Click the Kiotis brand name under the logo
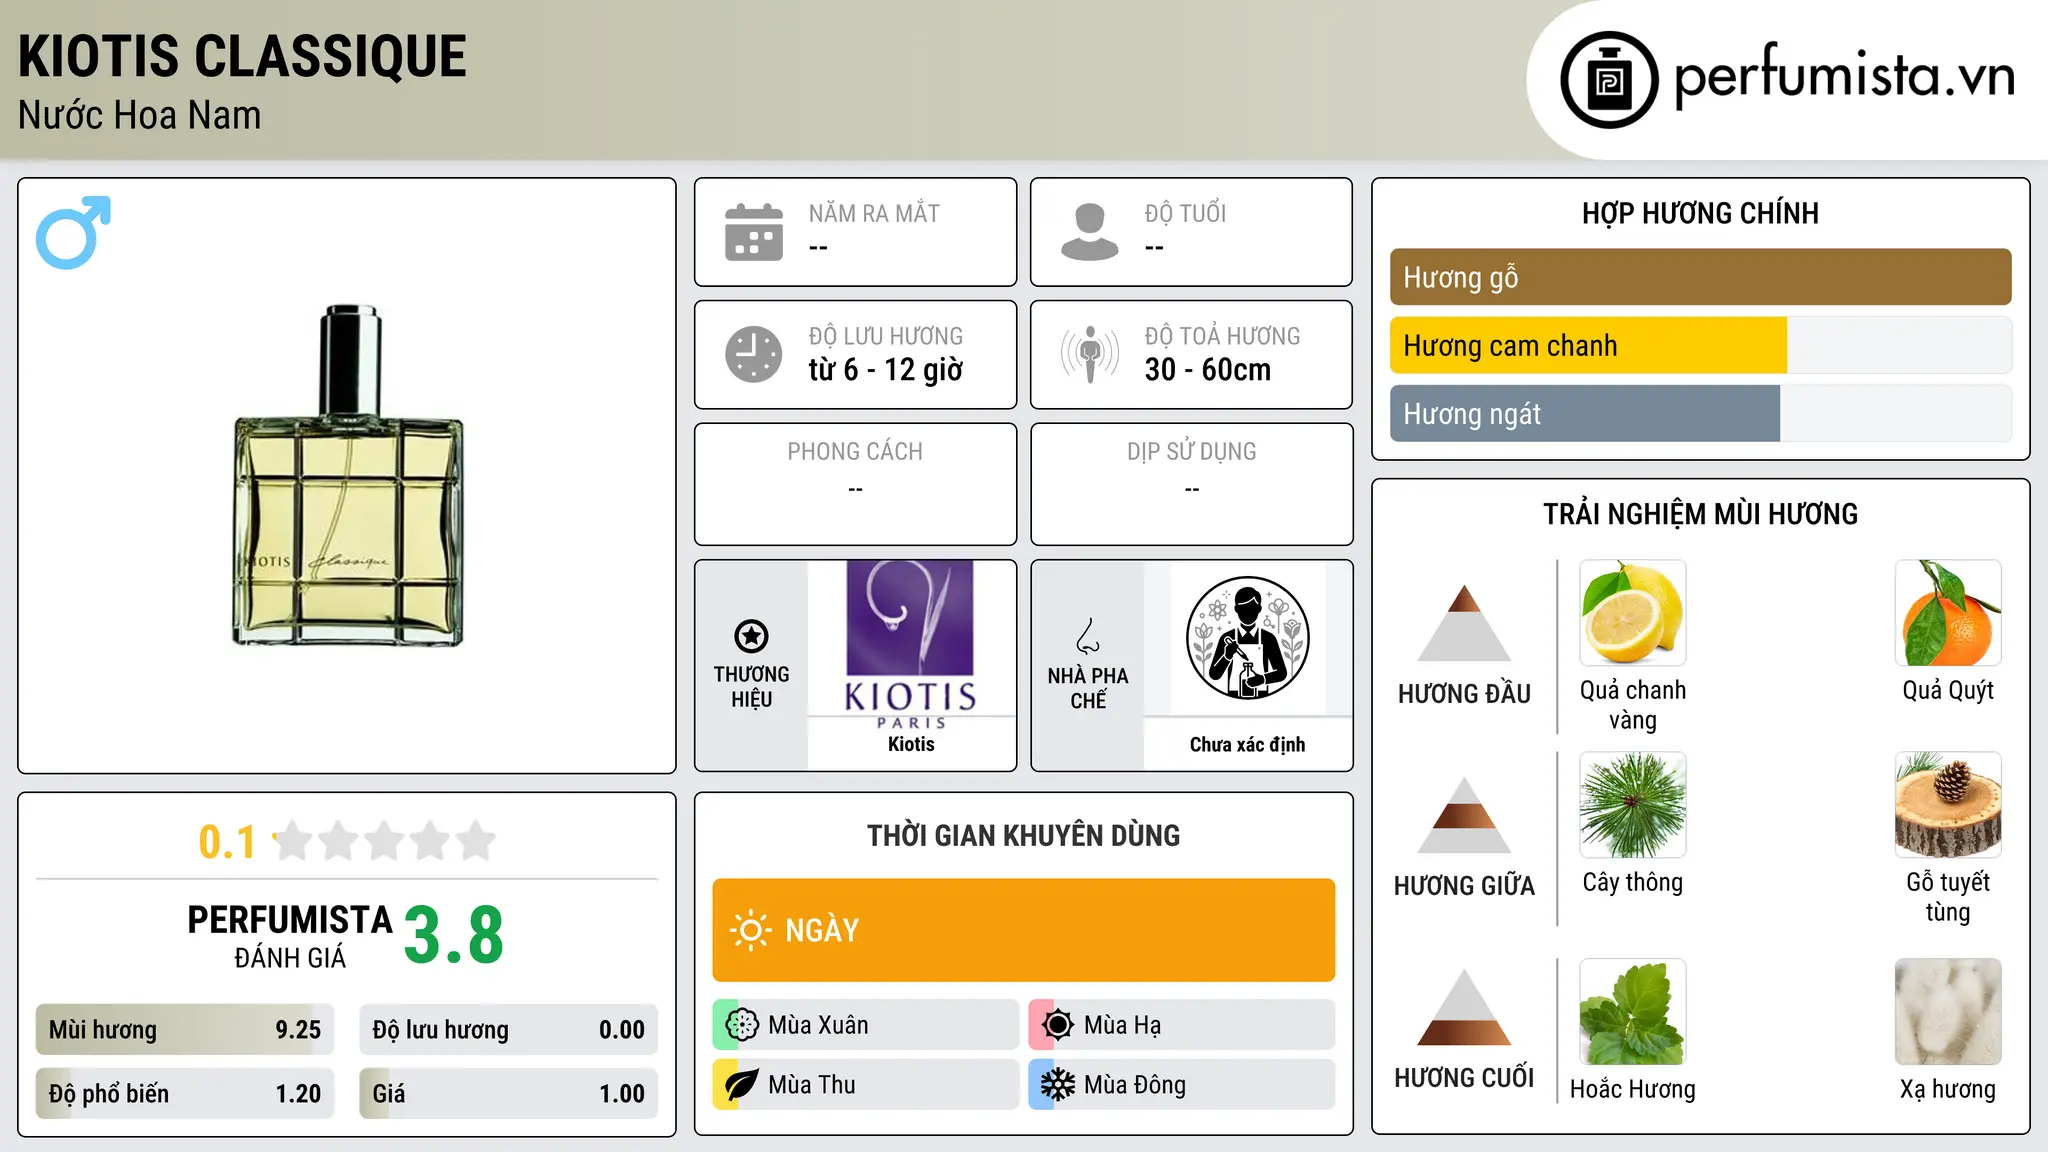 click(911, 744)
